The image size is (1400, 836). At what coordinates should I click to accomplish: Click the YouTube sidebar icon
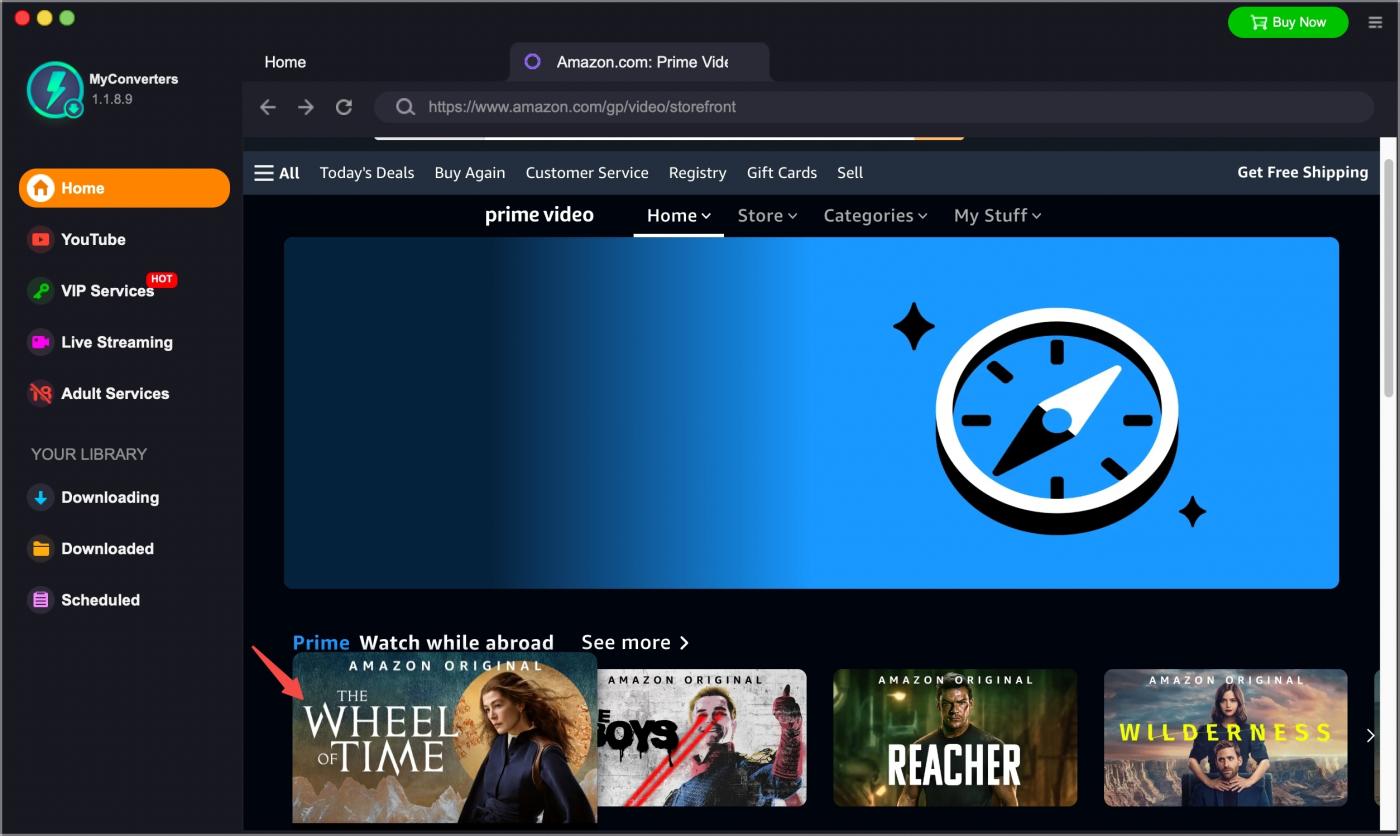[x=40, y=239]
